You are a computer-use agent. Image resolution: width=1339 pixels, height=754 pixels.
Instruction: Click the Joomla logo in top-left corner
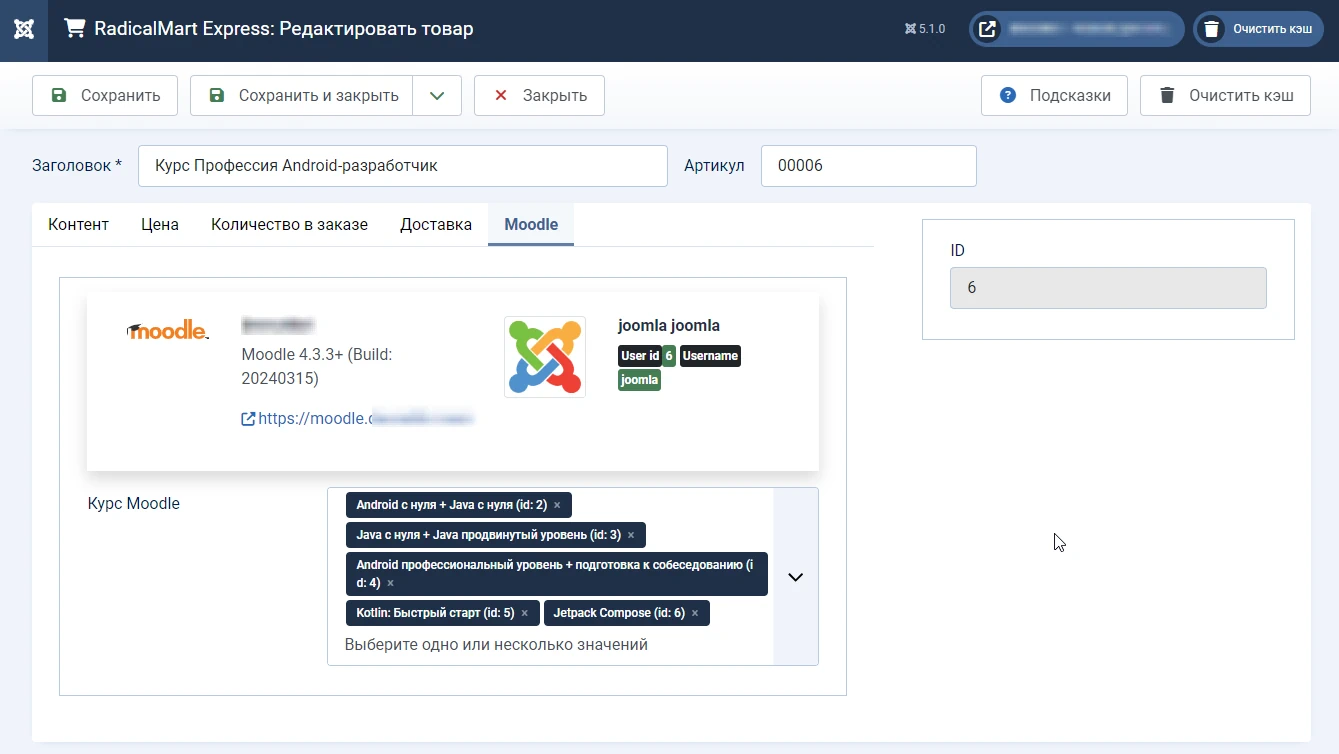pyautogui.click(x=24, y=30)
